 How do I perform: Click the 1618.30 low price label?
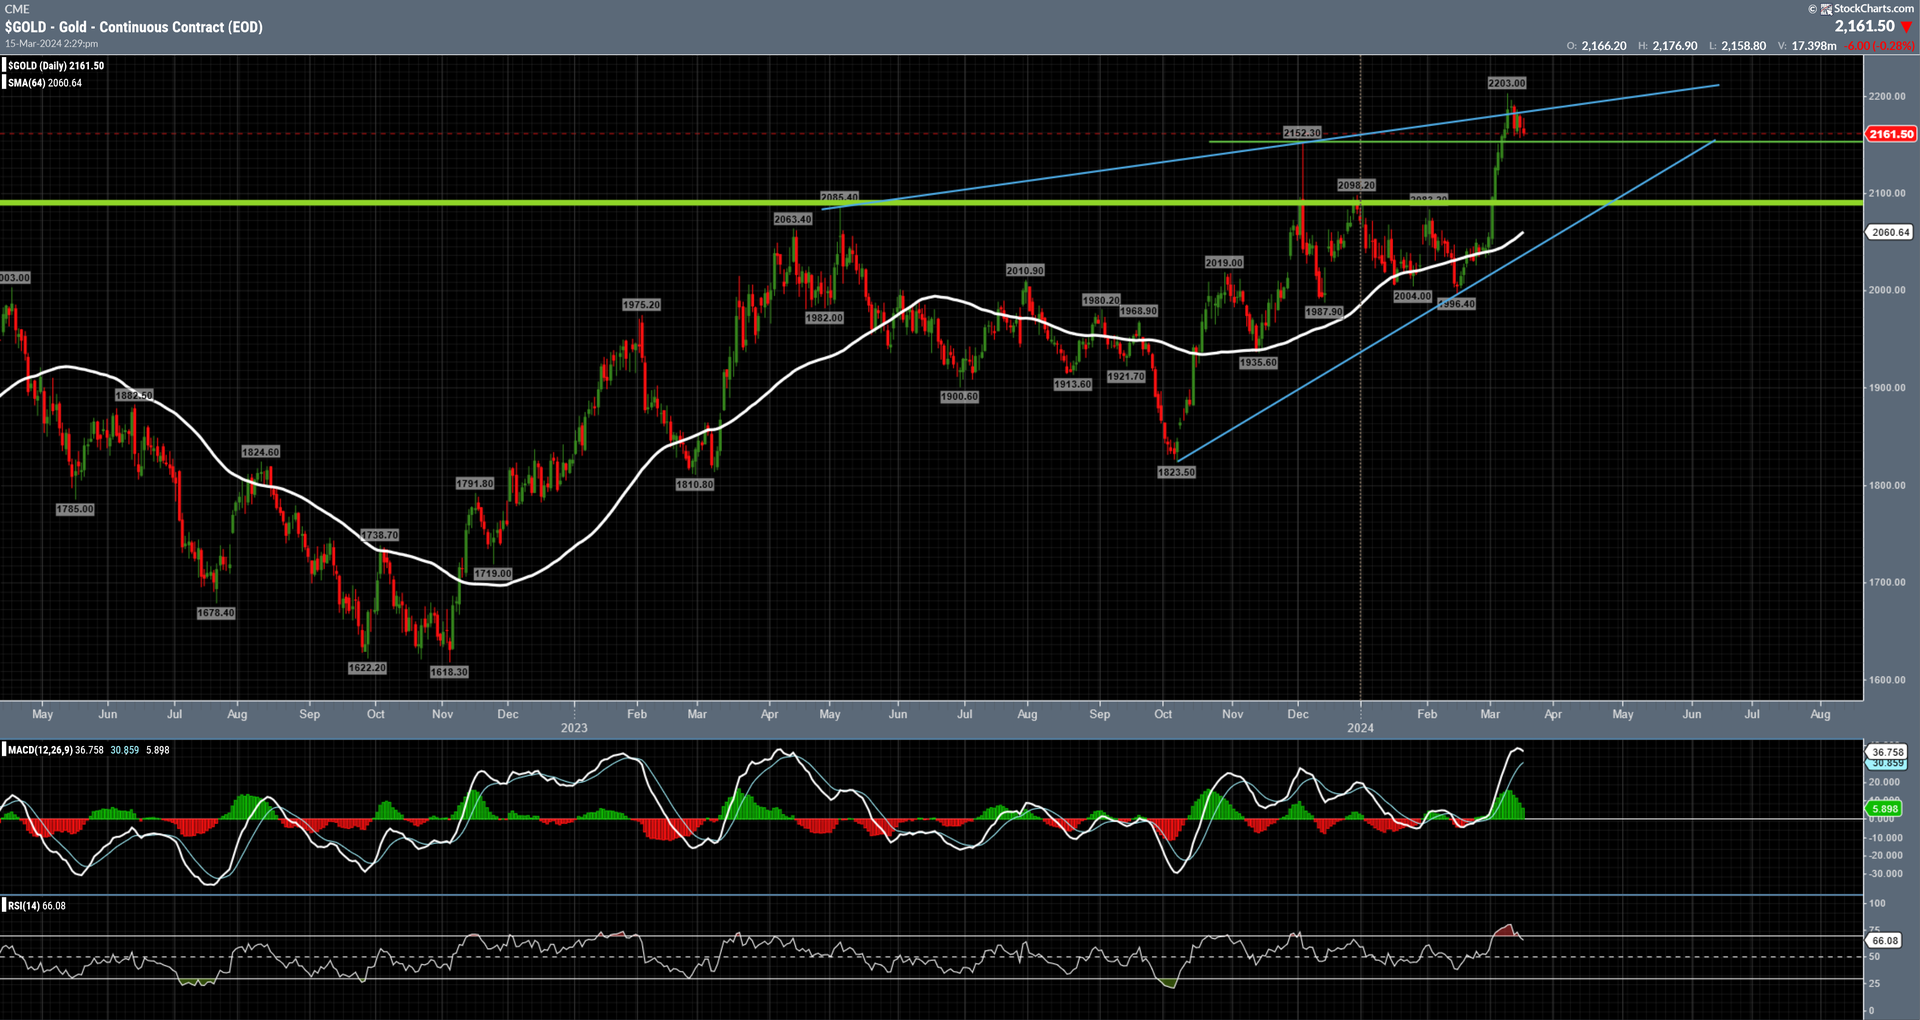(449, 672)
